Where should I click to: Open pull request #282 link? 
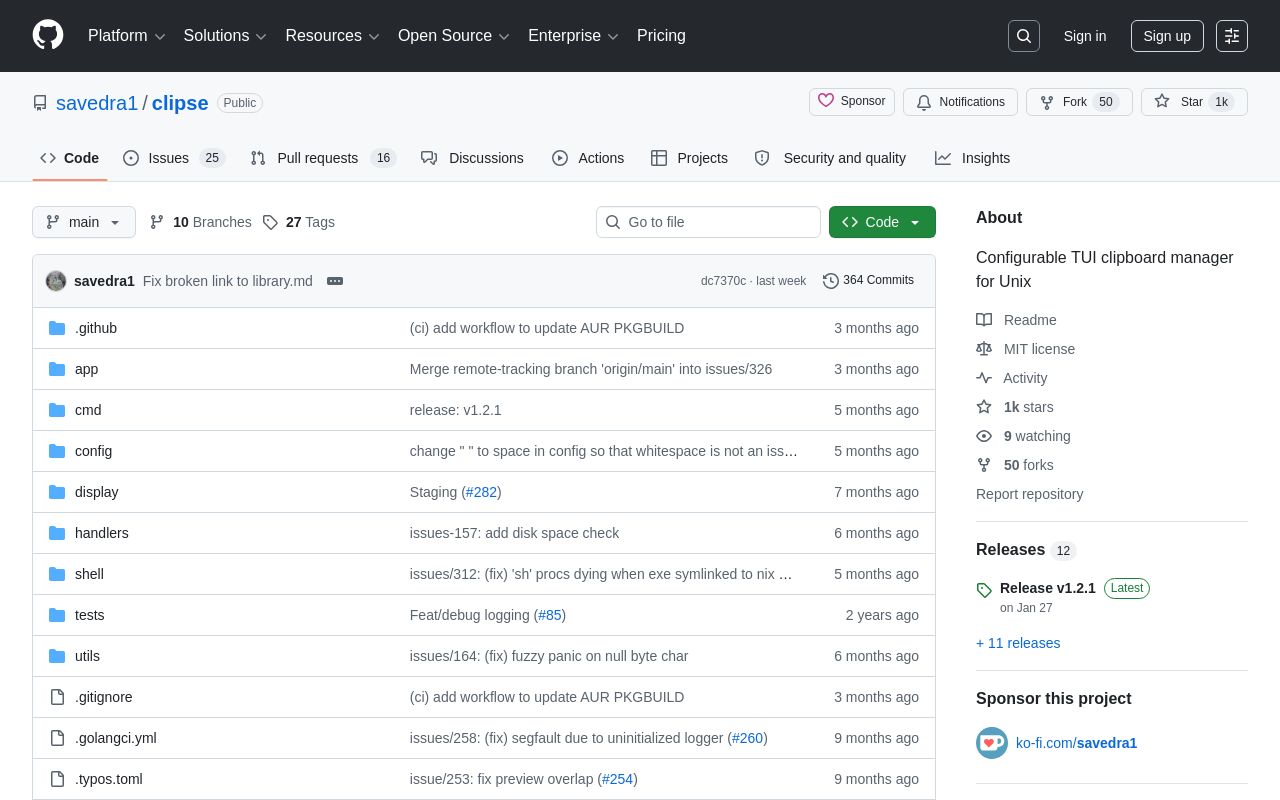click(x=482, y=492)
